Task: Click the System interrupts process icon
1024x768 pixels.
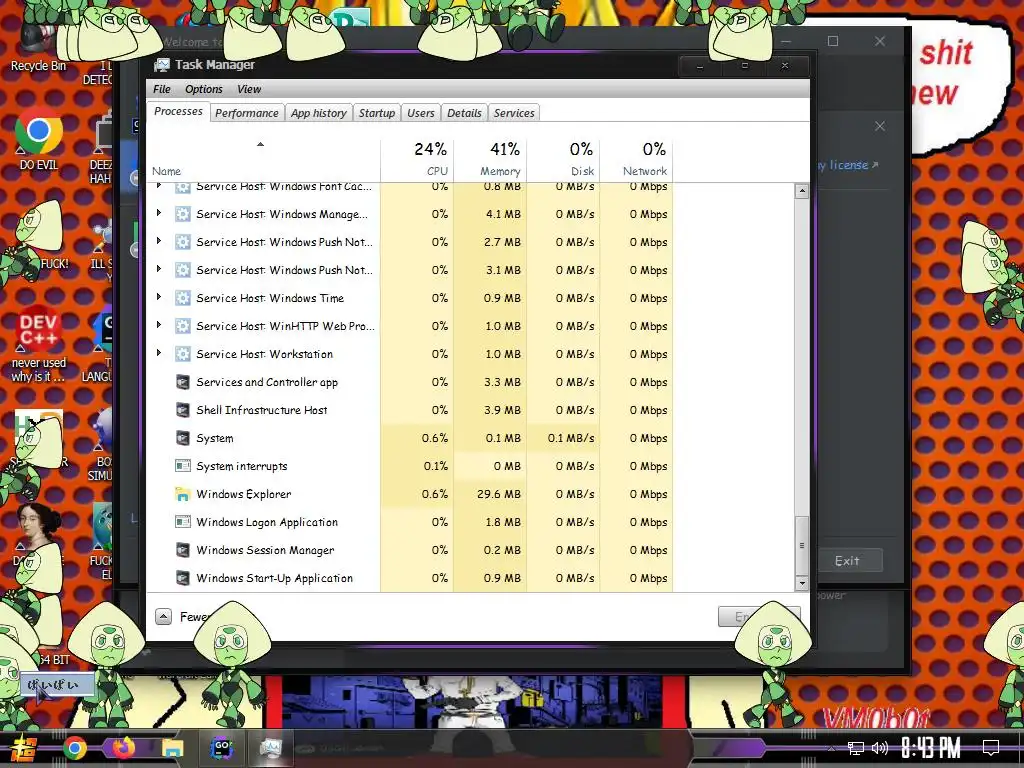Action: [183, 466]
